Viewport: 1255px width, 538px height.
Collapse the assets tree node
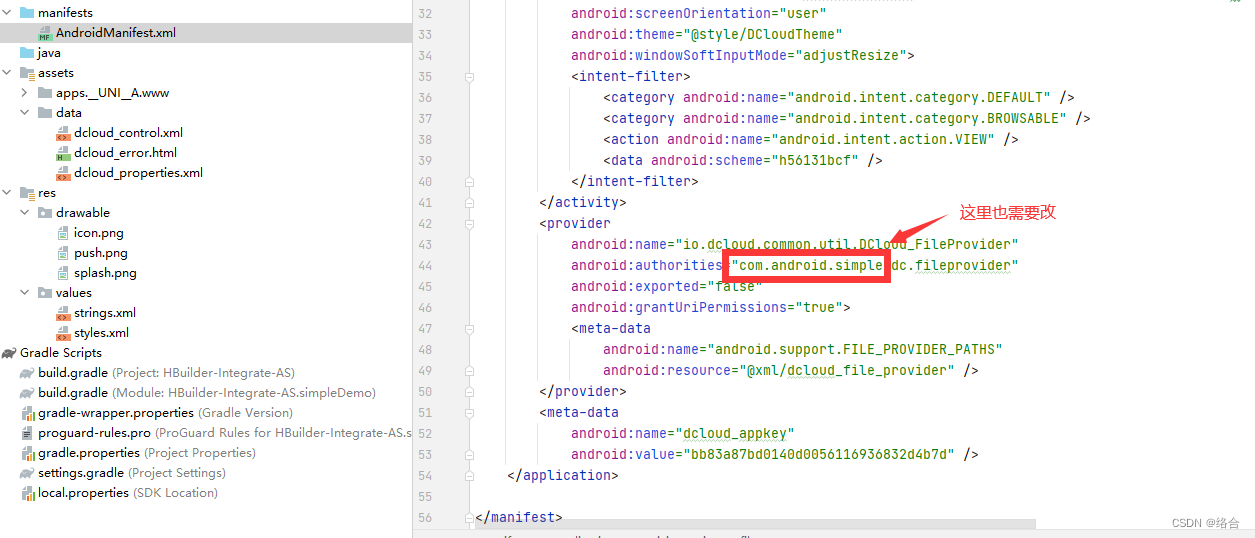click(7, 73)
